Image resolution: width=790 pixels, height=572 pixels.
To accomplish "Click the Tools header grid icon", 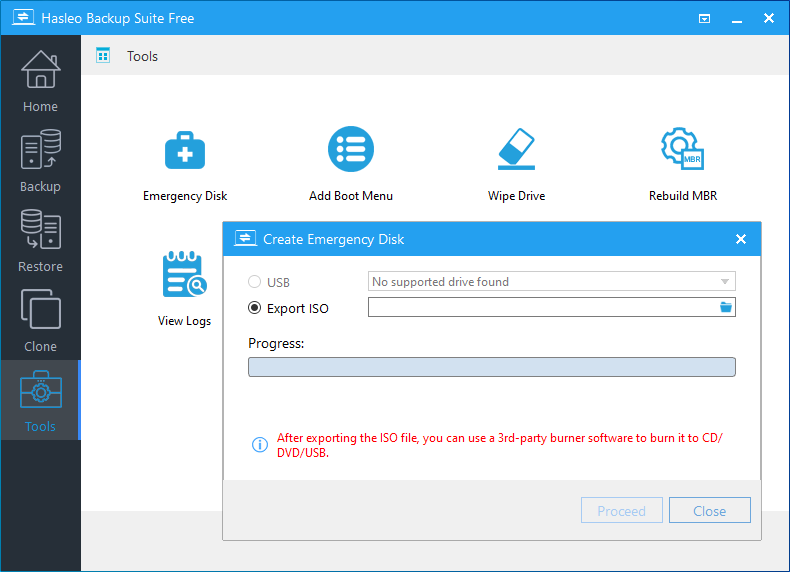I will coord(103,55).
